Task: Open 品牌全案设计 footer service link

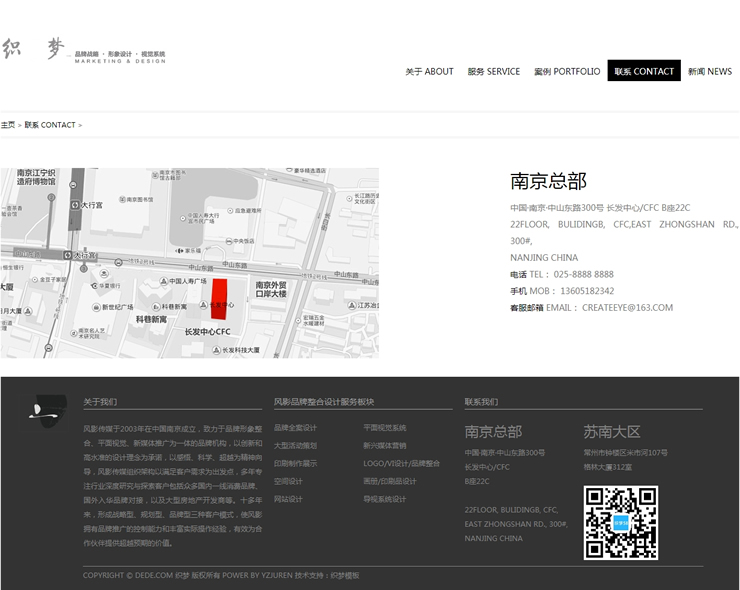Action: [x=295, y=428]
